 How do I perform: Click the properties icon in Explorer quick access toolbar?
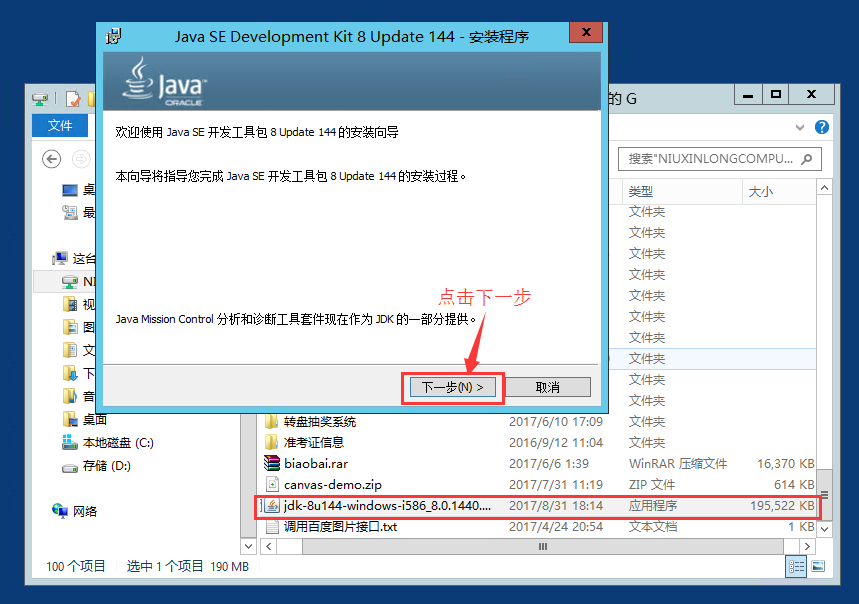(73, 99)
